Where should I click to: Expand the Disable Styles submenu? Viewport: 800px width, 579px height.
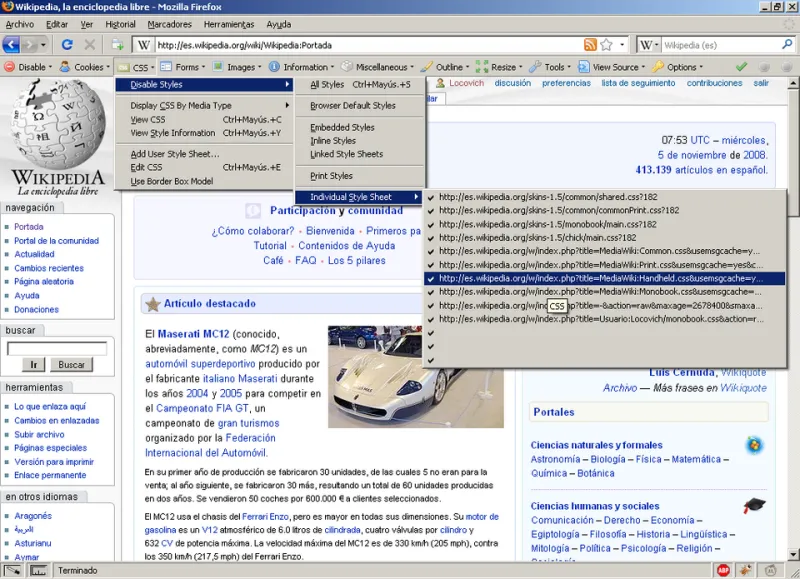click(x=205, y=85)
